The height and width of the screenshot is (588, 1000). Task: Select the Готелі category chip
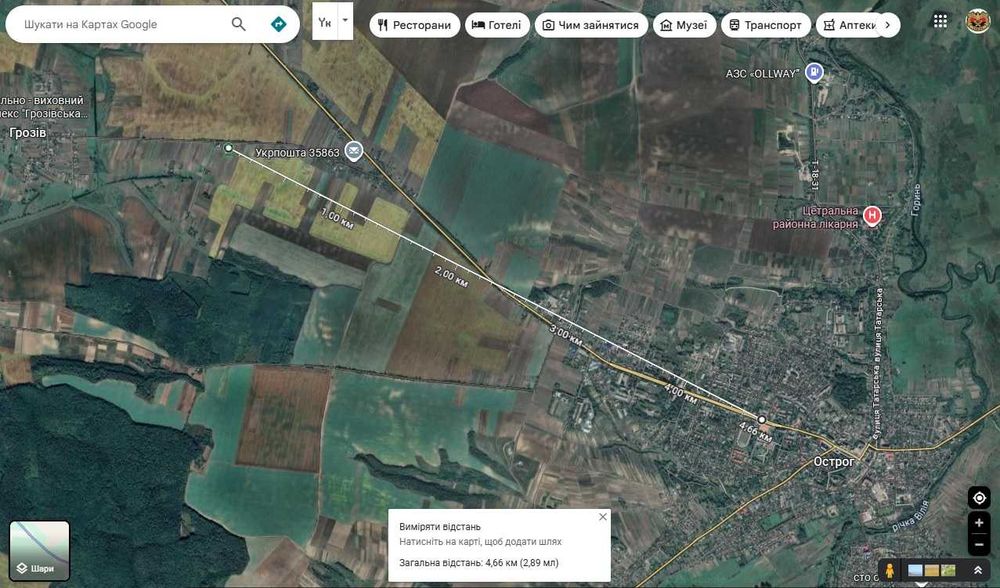click(x=497, y=25)
